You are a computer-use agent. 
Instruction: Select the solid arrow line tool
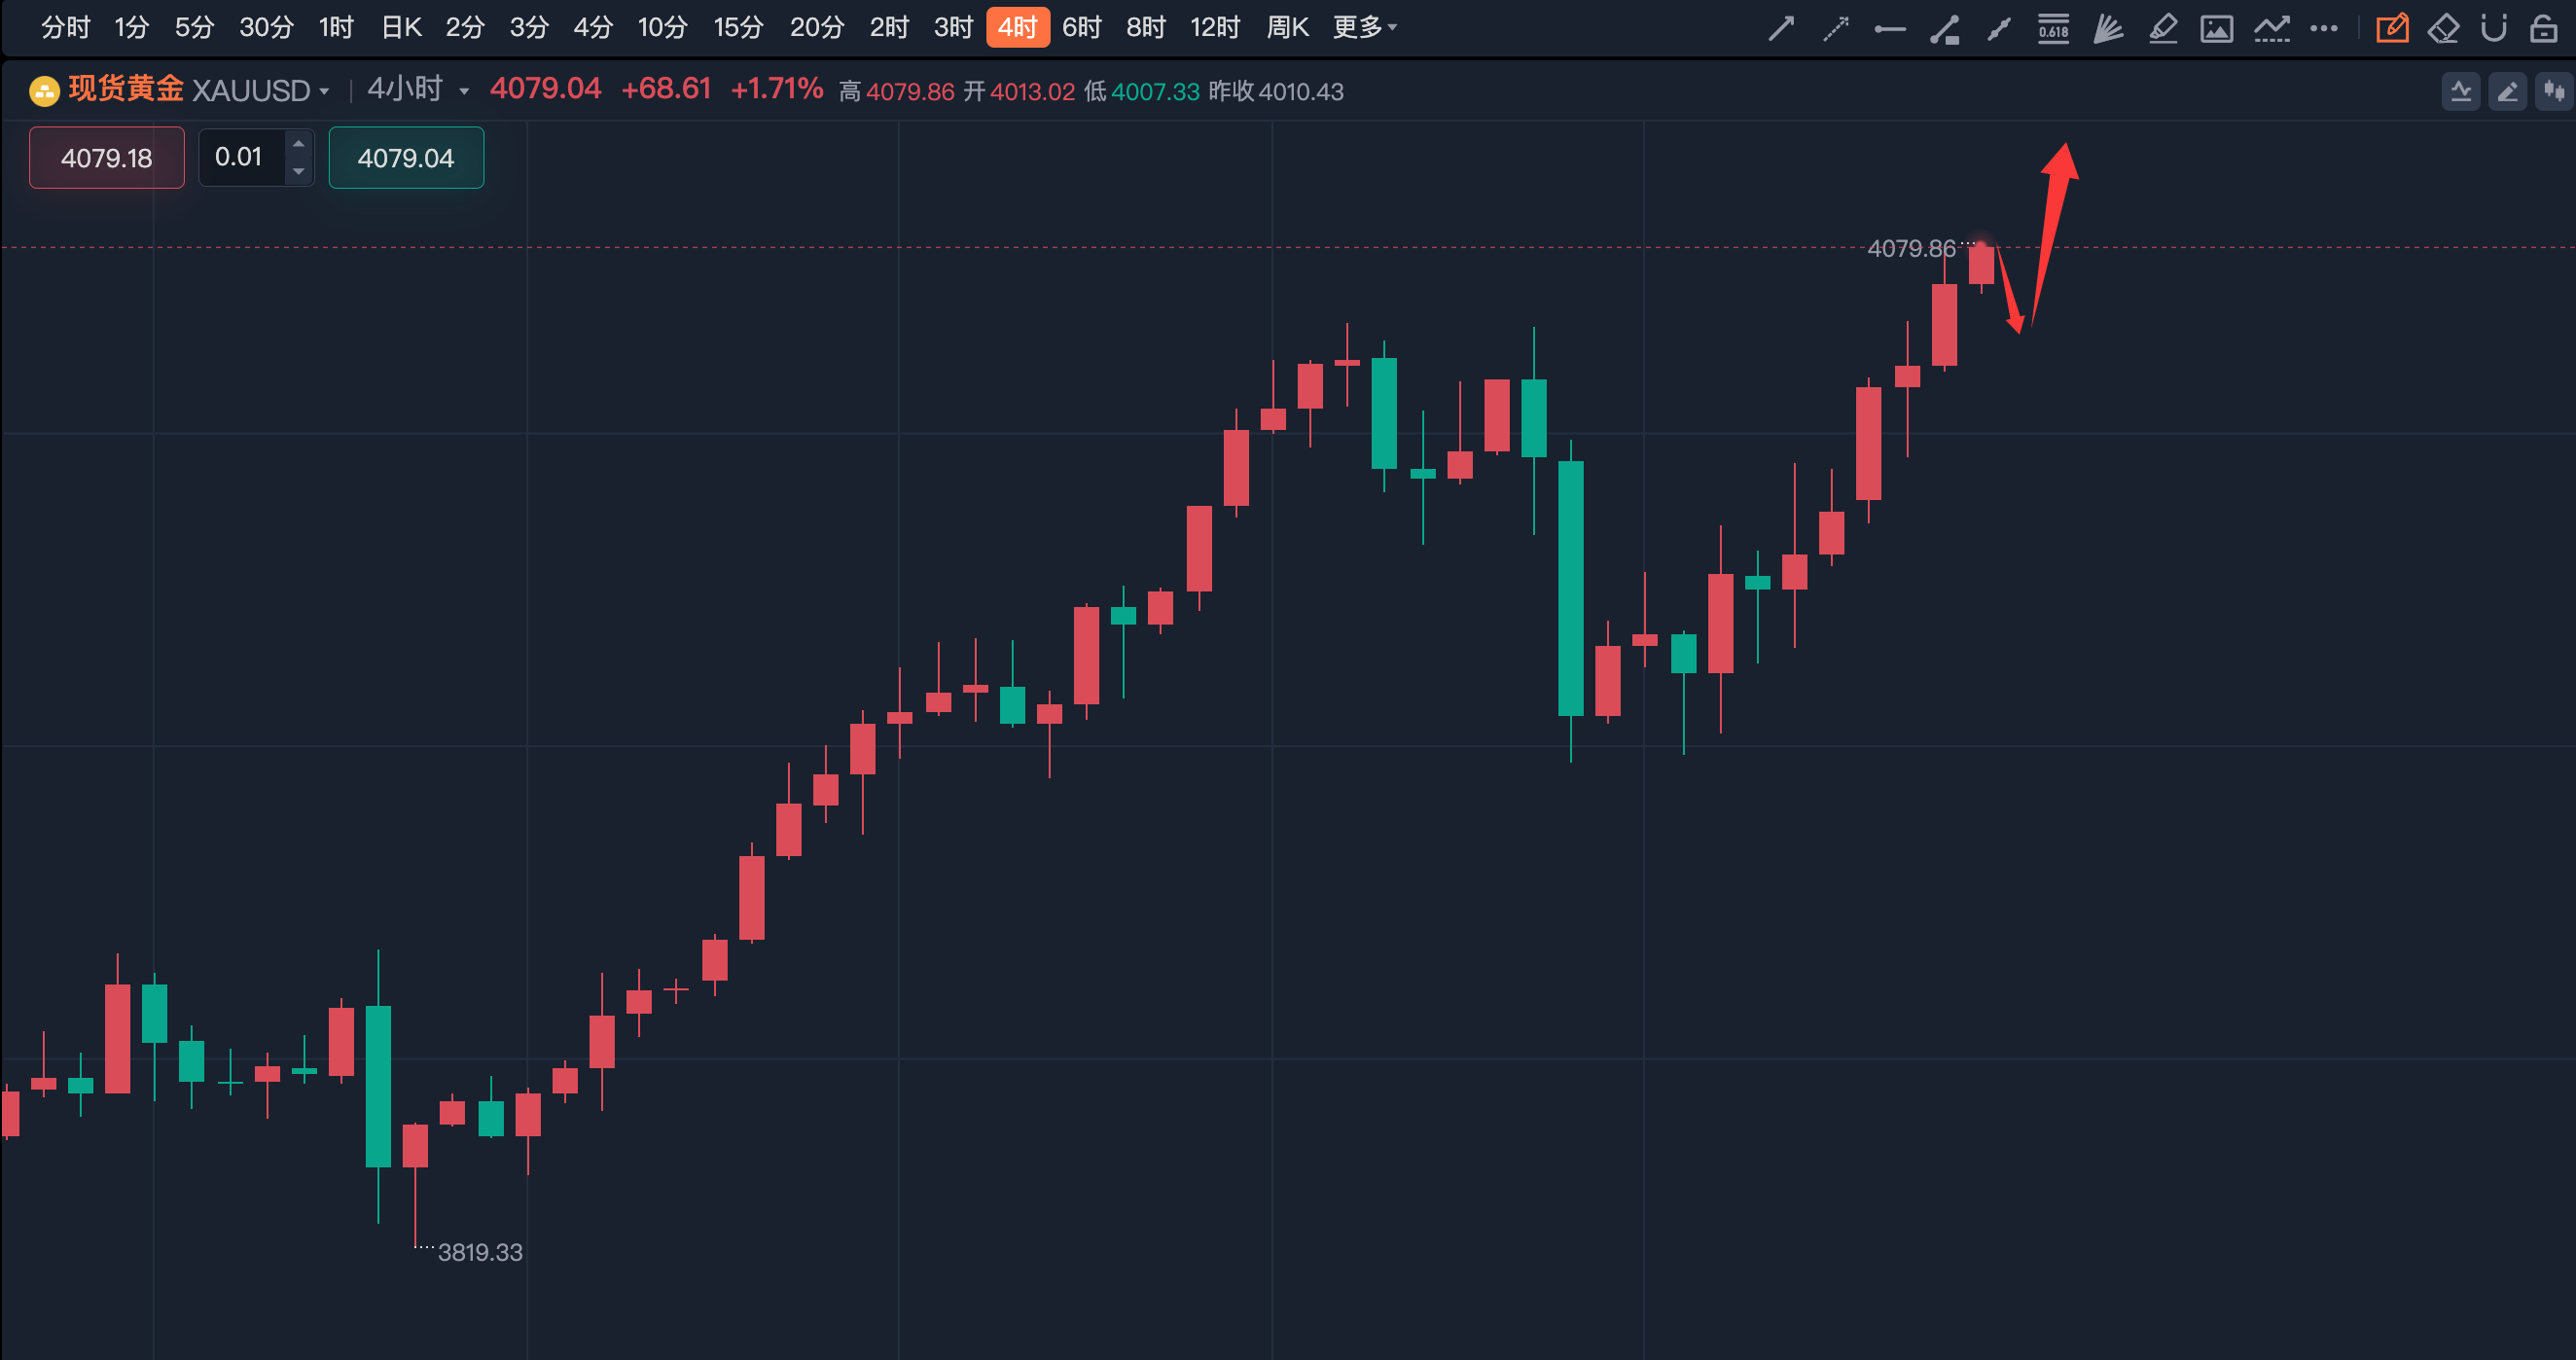point(1781,28)
